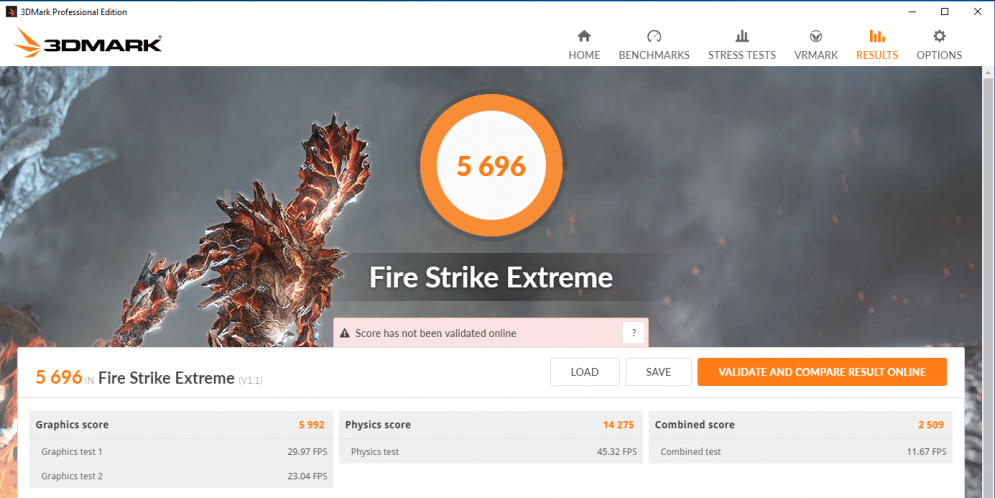
Task: Click 'Score has not been validated online' text
Action: click(435, 333)
